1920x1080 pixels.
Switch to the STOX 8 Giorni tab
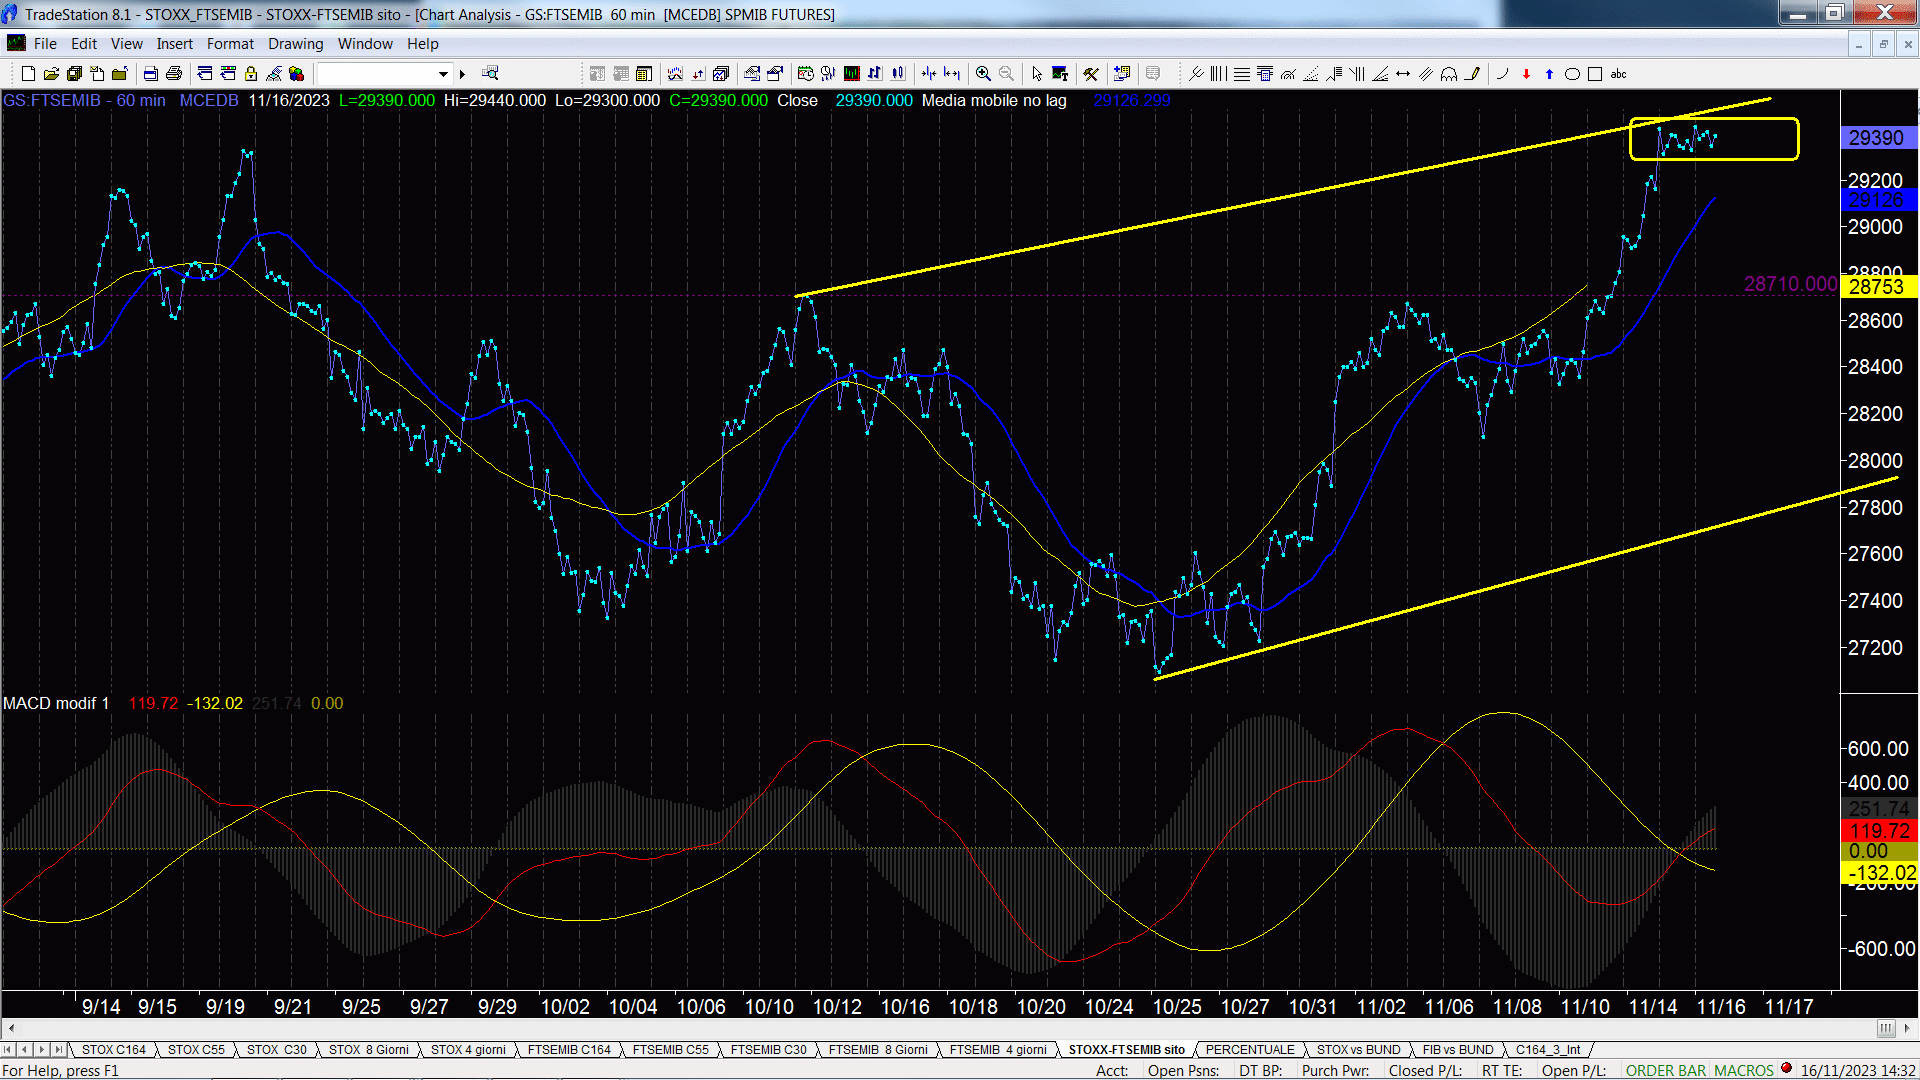click(368, 1050)
